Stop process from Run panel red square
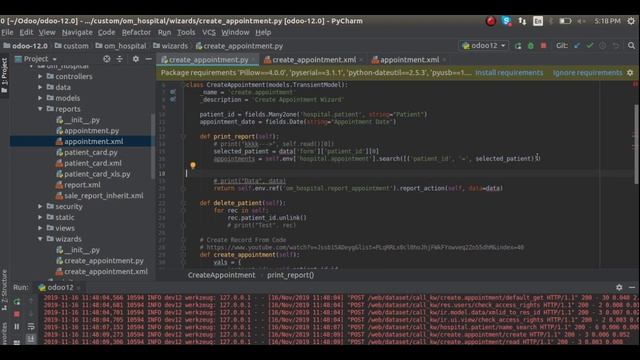 click(x=17, y=314)
